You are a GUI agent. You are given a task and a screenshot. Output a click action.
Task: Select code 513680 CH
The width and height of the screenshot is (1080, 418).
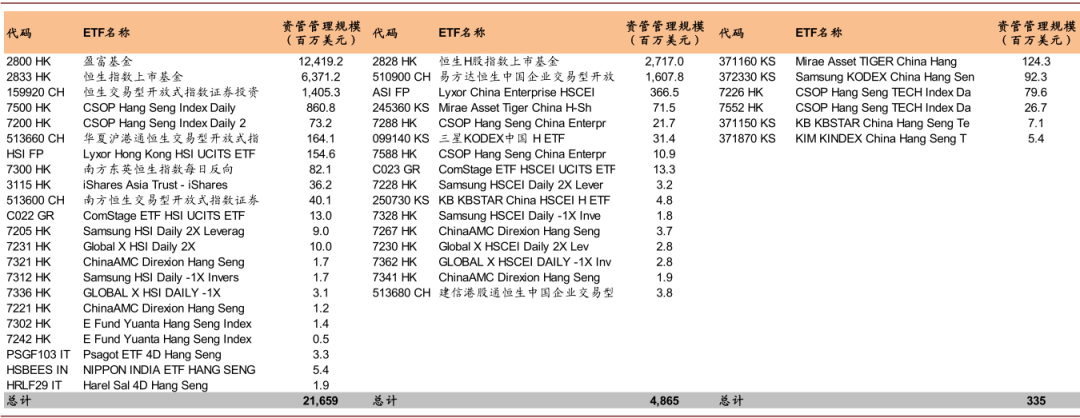pyautogui.click(x=402, y=293)
